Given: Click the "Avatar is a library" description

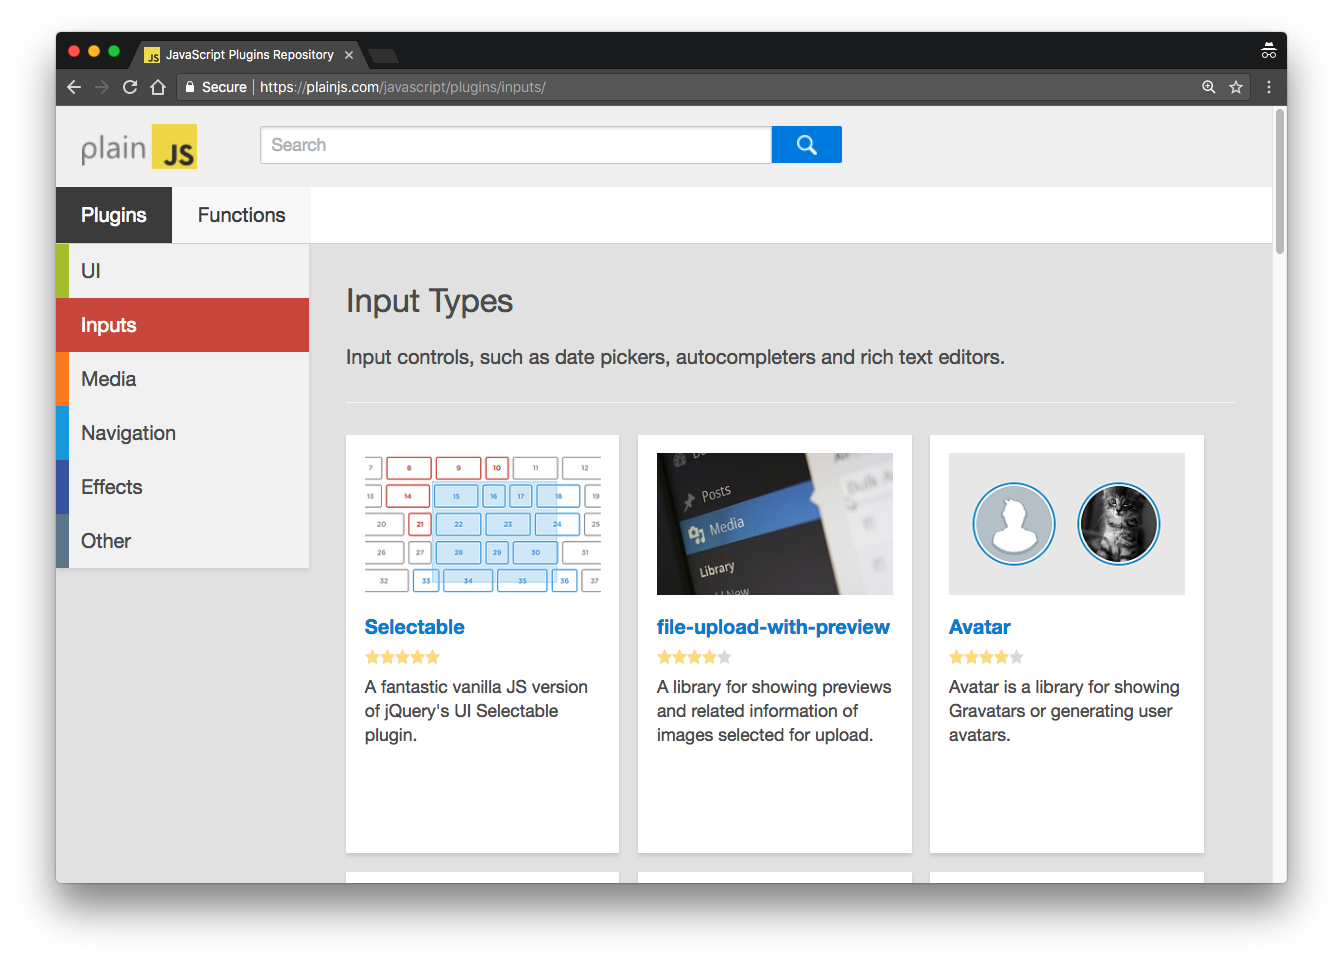Looking at the screenshot, I should point(1064,711).
